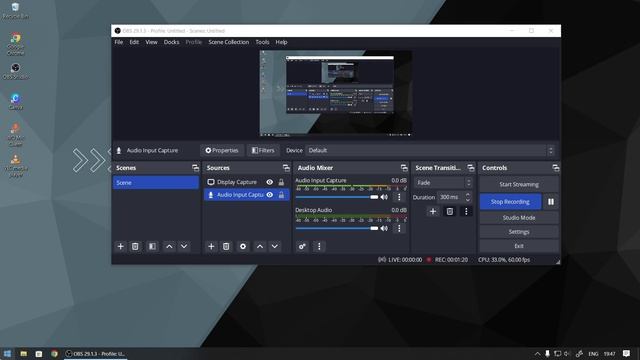
Task: Open the Scene Collection menu
Action: coord(229,42)
